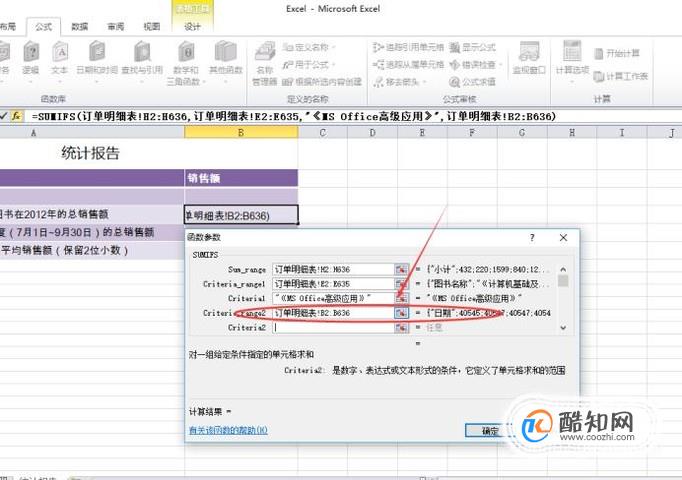The image size is (682, 480).
Task: Click 开始计算 (Calculate Now)
Action: tap(617, 53)
